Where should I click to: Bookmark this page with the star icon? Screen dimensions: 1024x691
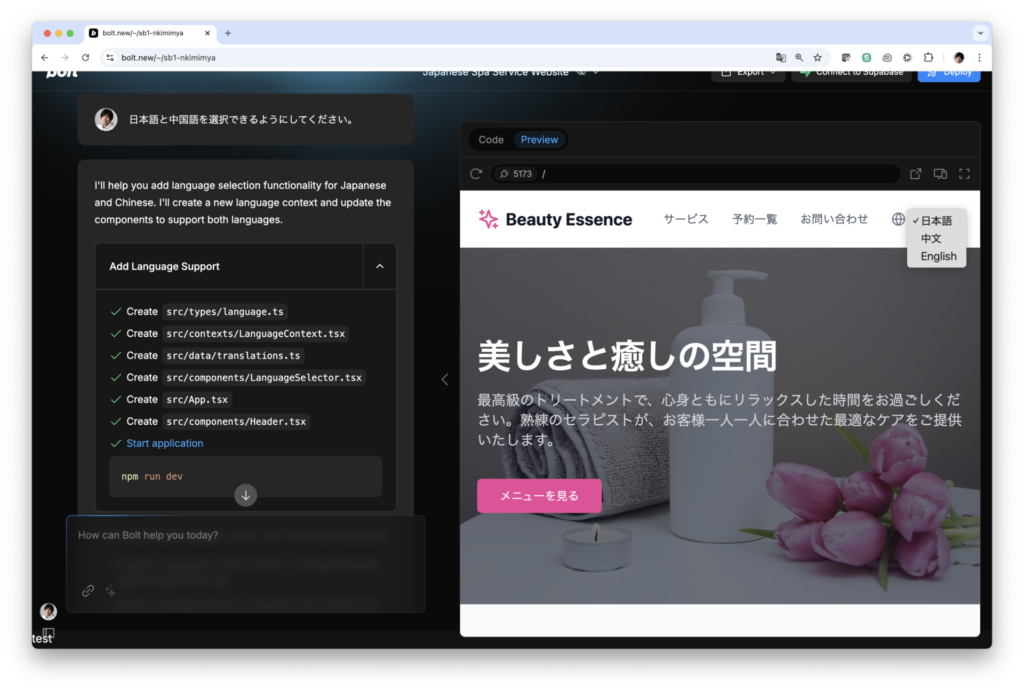point(817,58)
